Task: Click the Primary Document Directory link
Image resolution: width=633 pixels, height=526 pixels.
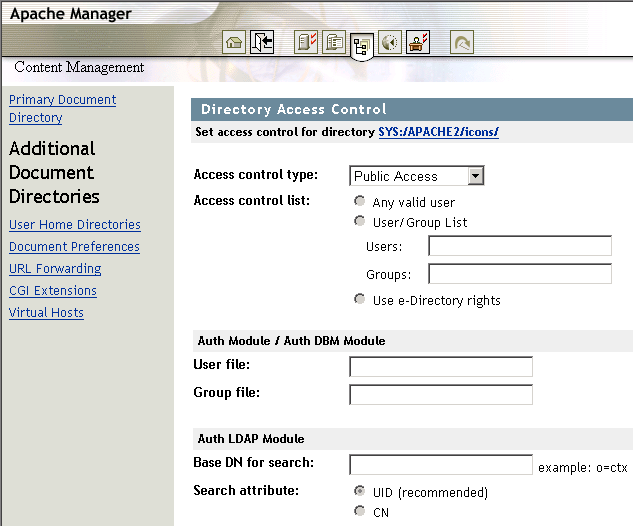Action: [63, 108]
